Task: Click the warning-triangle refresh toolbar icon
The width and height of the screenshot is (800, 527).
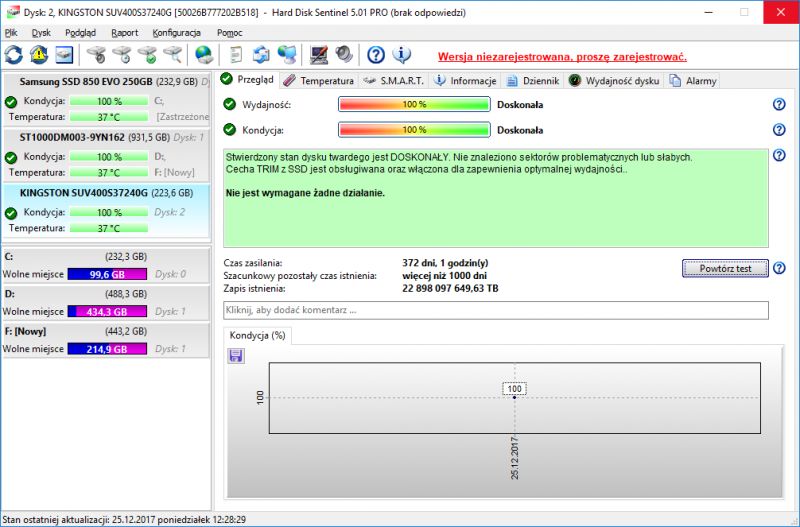Action: (39, 55)
